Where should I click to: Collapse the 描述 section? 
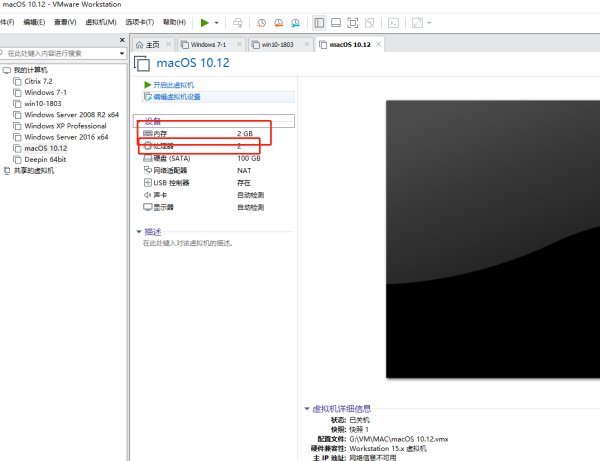pyautogui.click(x=139, y=231)
